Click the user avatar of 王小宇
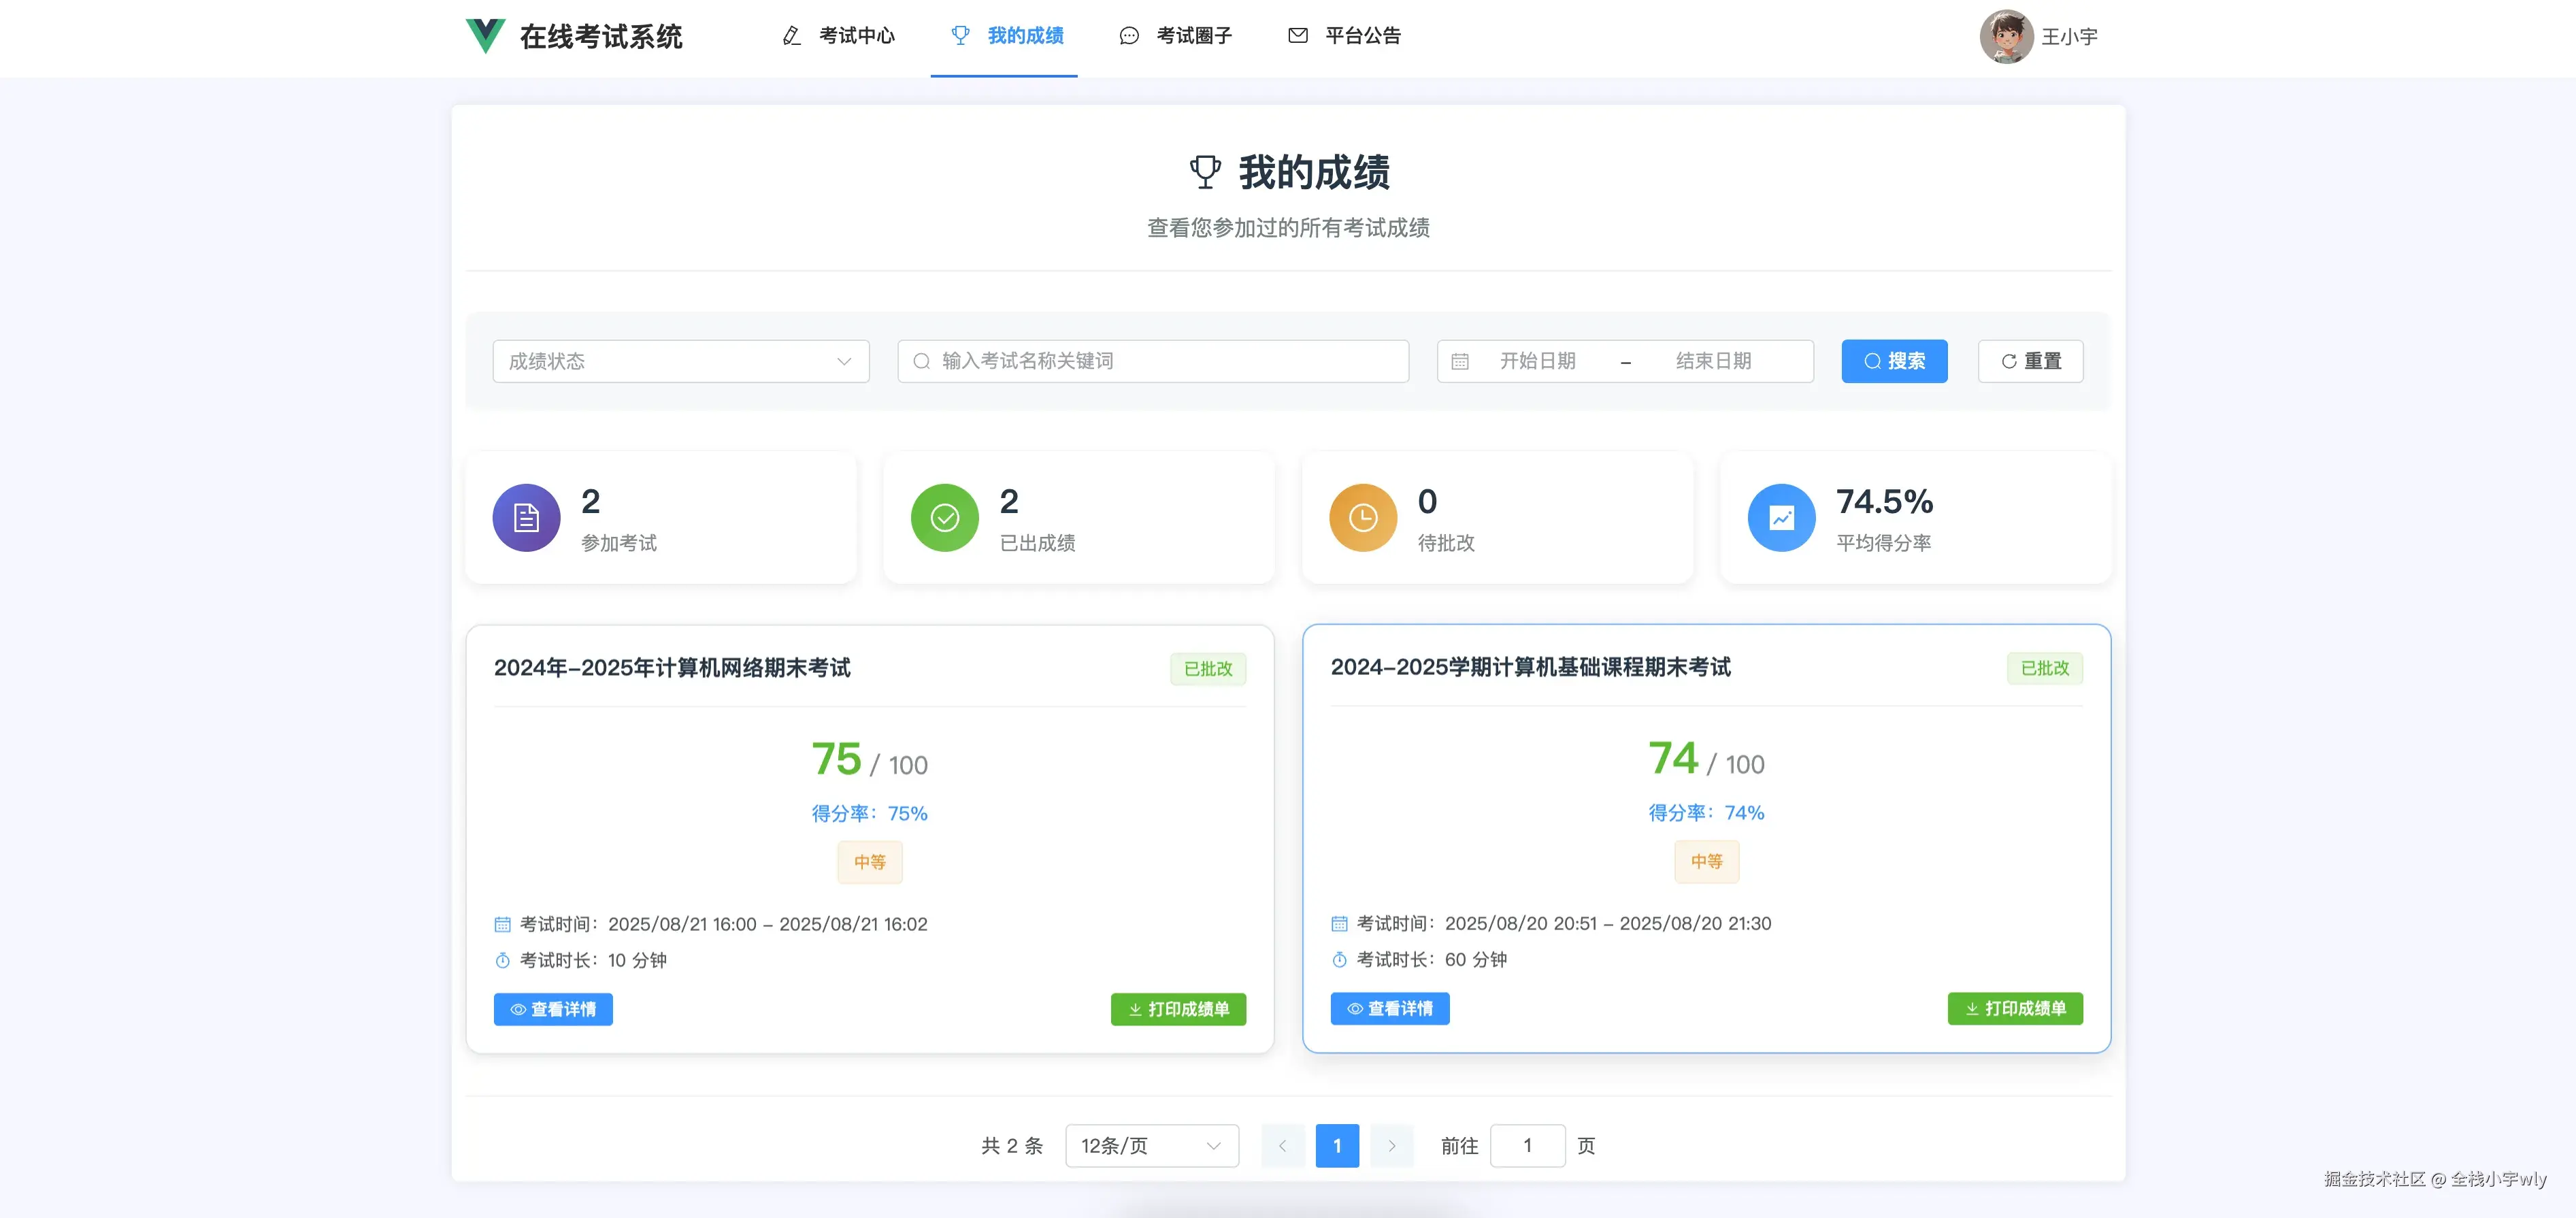 pos(2006,37)
